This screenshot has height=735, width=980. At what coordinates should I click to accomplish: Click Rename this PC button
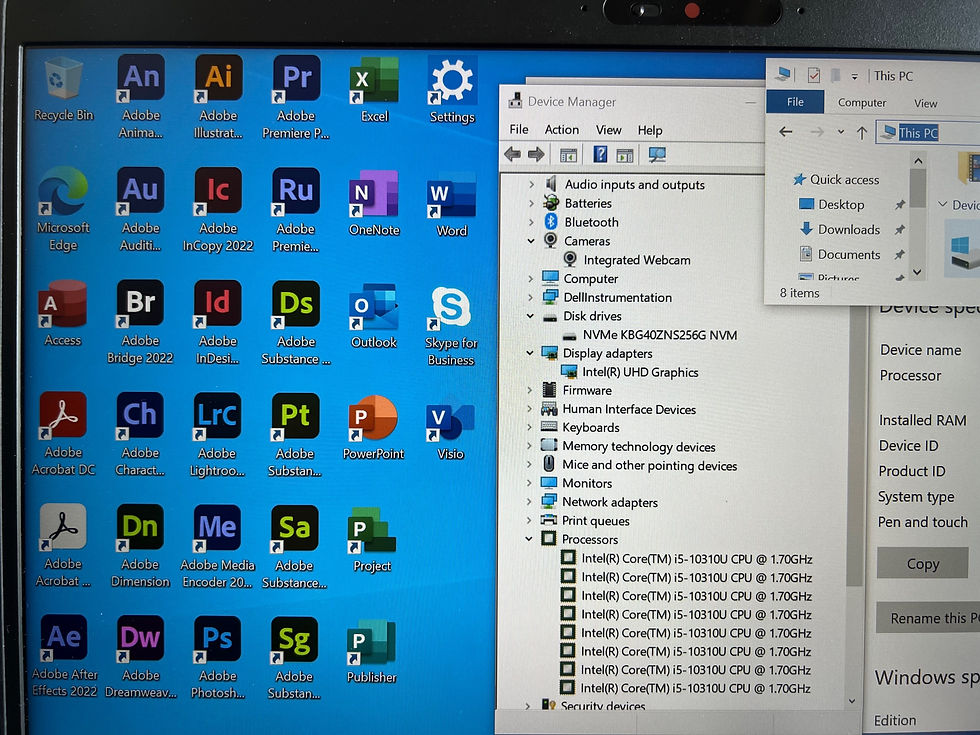(928, 618)
